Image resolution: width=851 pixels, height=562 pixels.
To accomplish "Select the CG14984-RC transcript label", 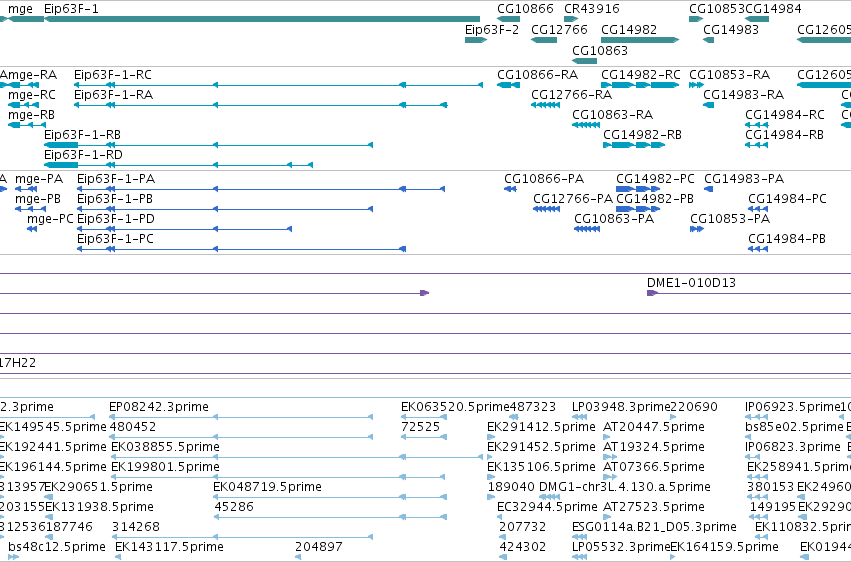I will [785, 115].
